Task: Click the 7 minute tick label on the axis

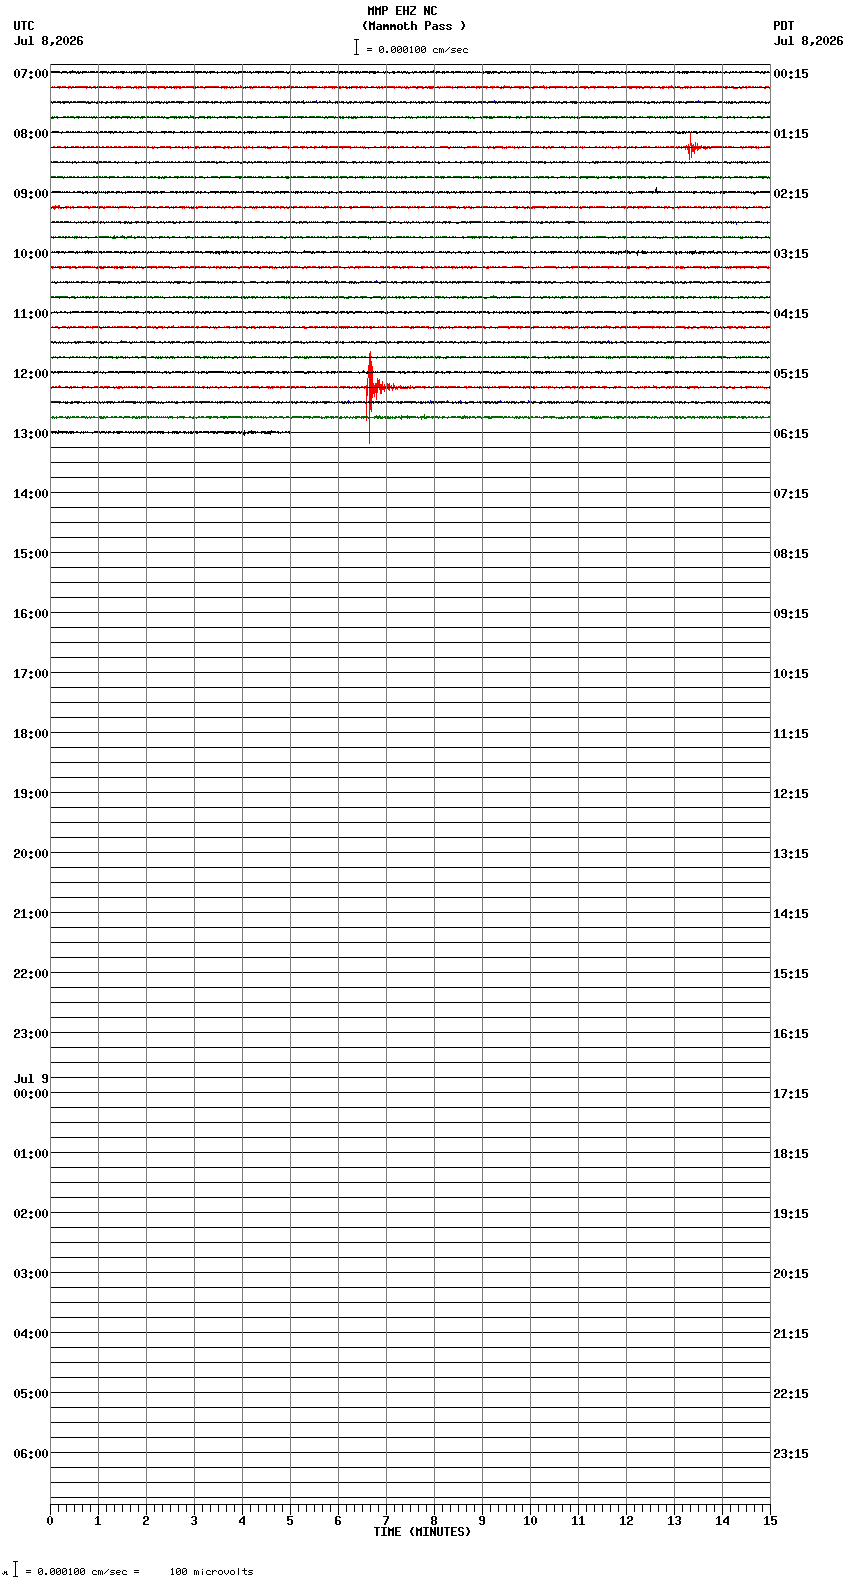Action: click(386, 1521)
